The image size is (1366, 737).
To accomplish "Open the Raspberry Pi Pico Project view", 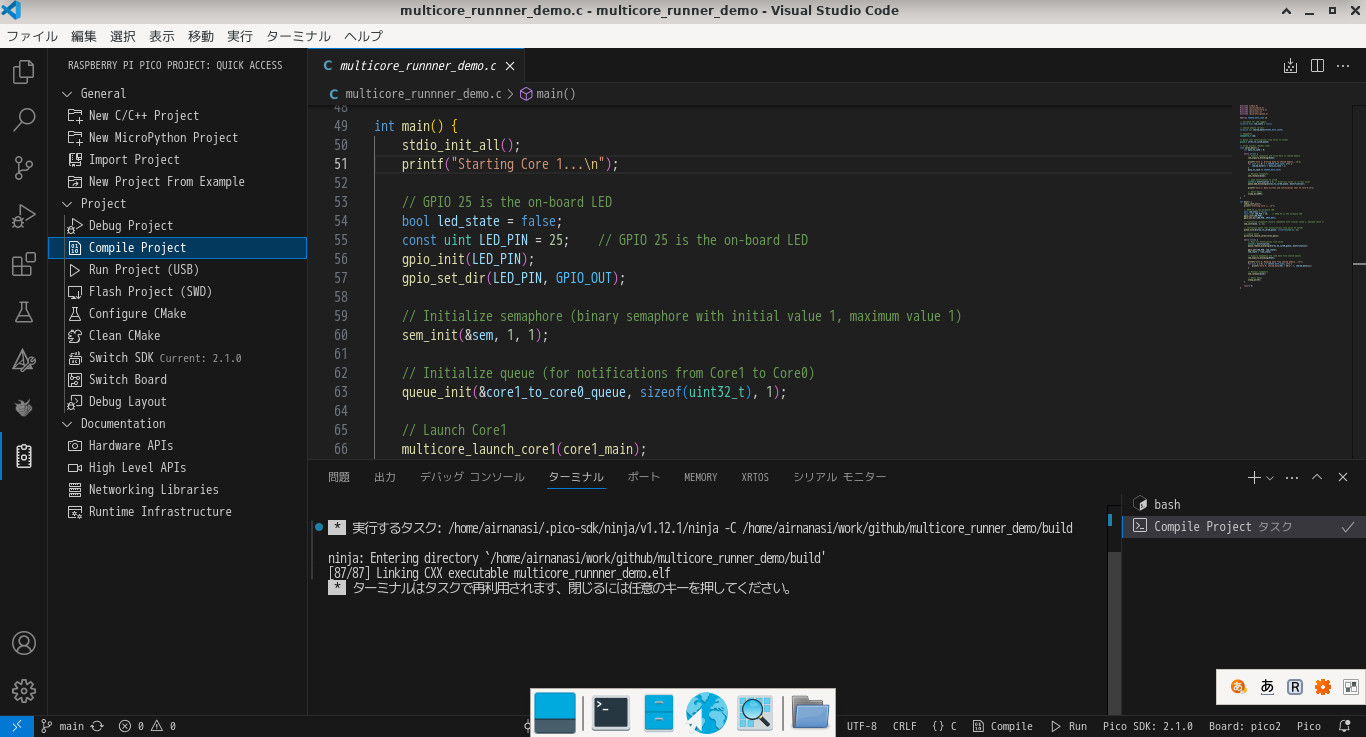I will (24, 456).
